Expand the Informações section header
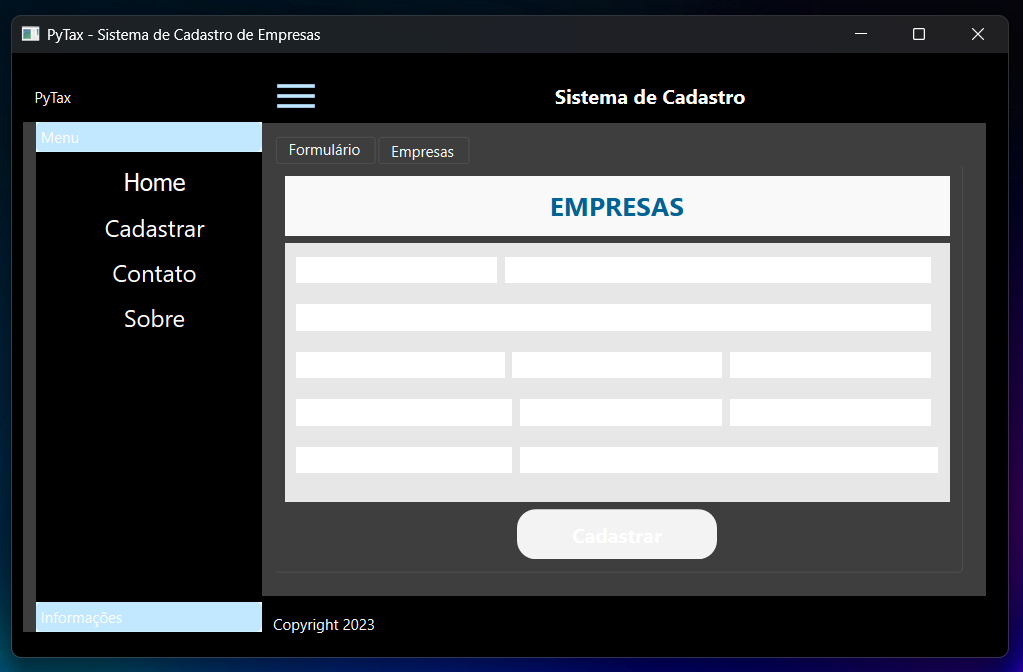1023x672 pixels. click(148, 617)
